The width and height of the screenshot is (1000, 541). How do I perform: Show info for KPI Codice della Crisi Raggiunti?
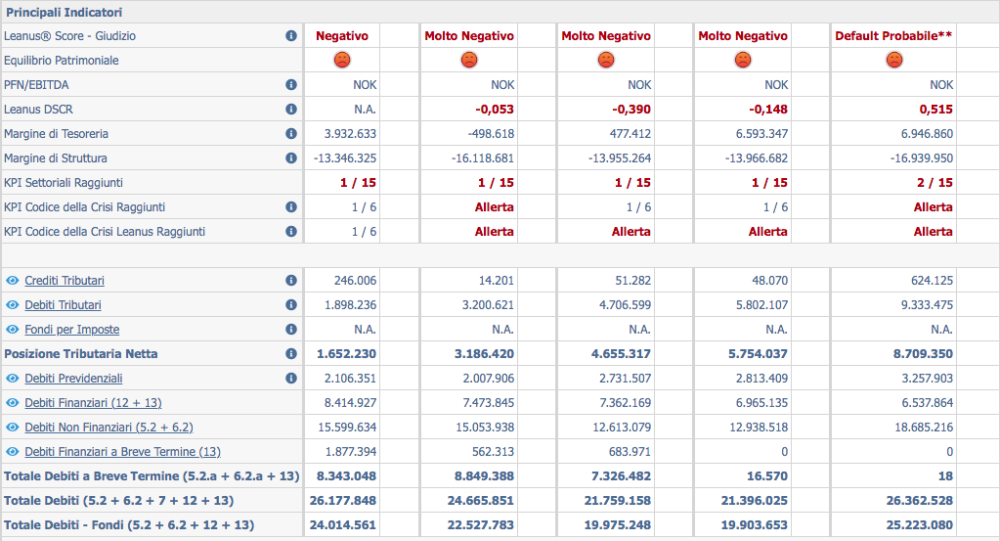pos(291,207)
